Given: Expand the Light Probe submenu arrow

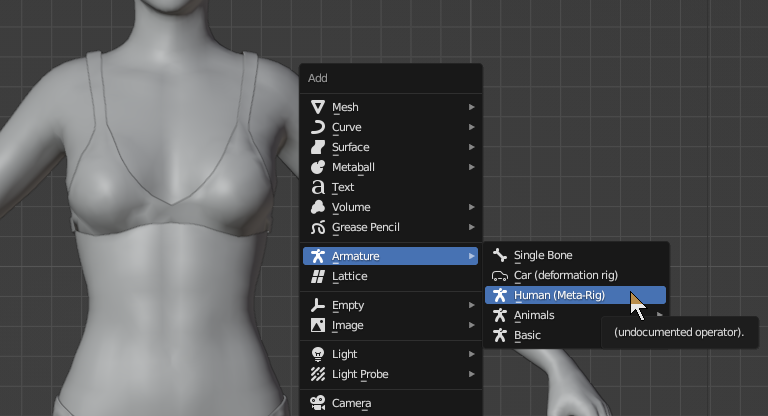Looking at the screenshot, I should [471, 374].
